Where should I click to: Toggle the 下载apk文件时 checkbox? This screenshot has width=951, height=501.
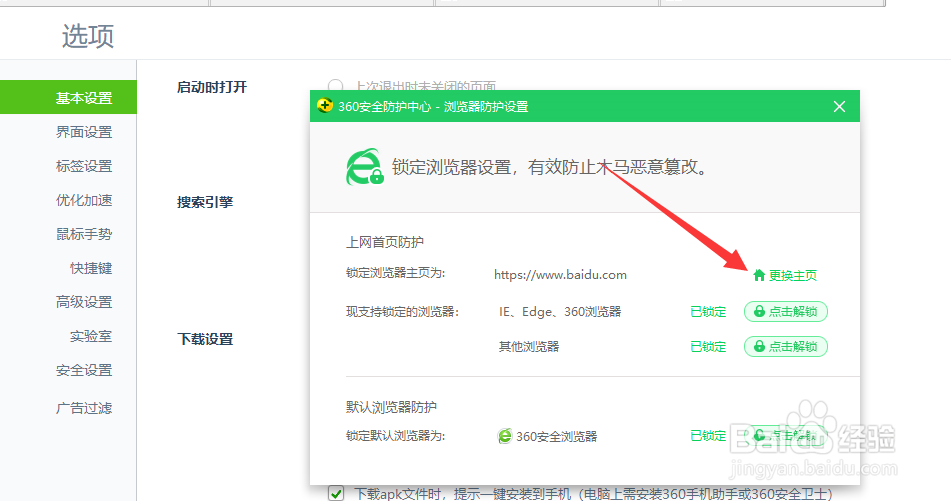click(336, 493)
